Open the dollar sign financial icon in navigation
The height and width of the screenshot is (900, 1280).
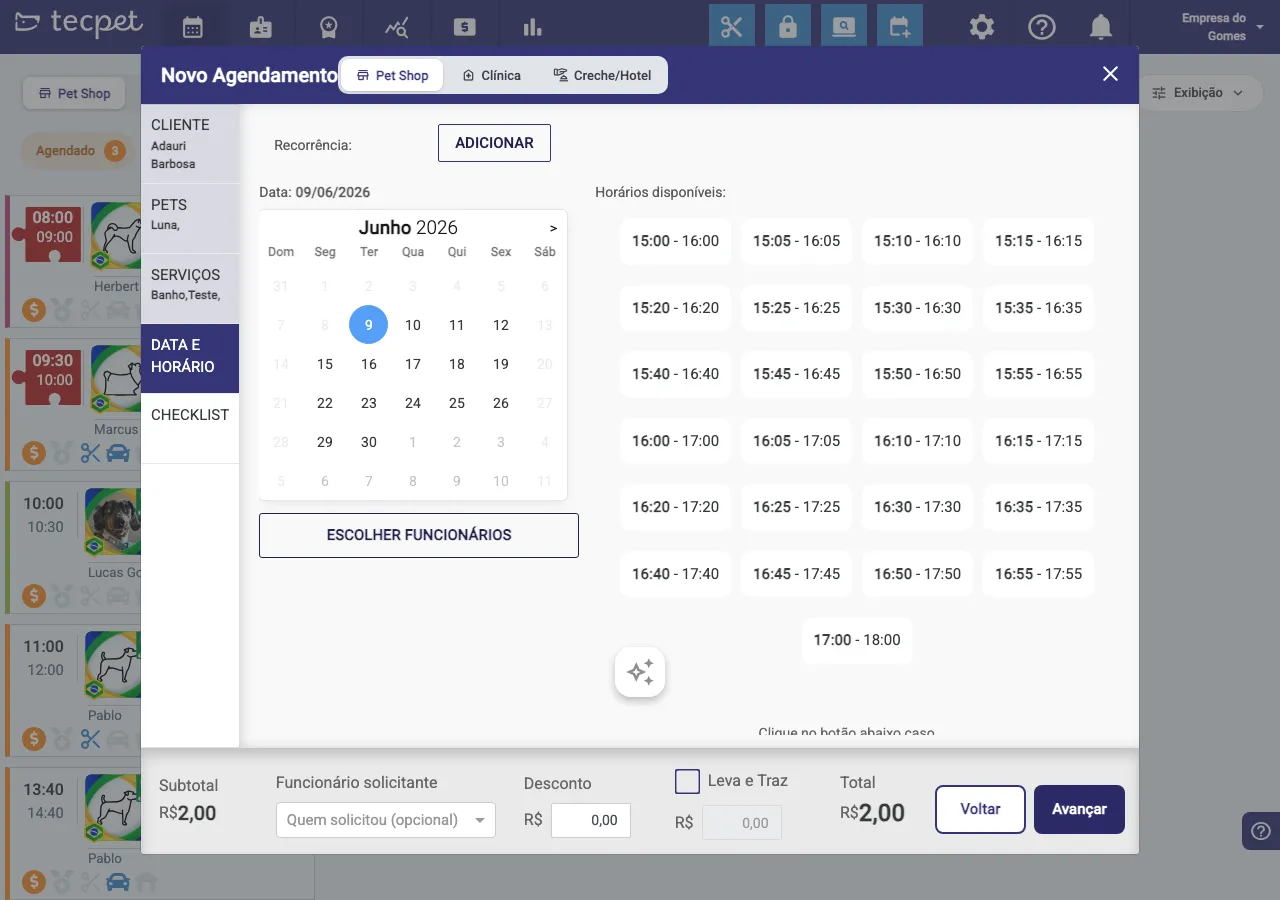point(464,27)
